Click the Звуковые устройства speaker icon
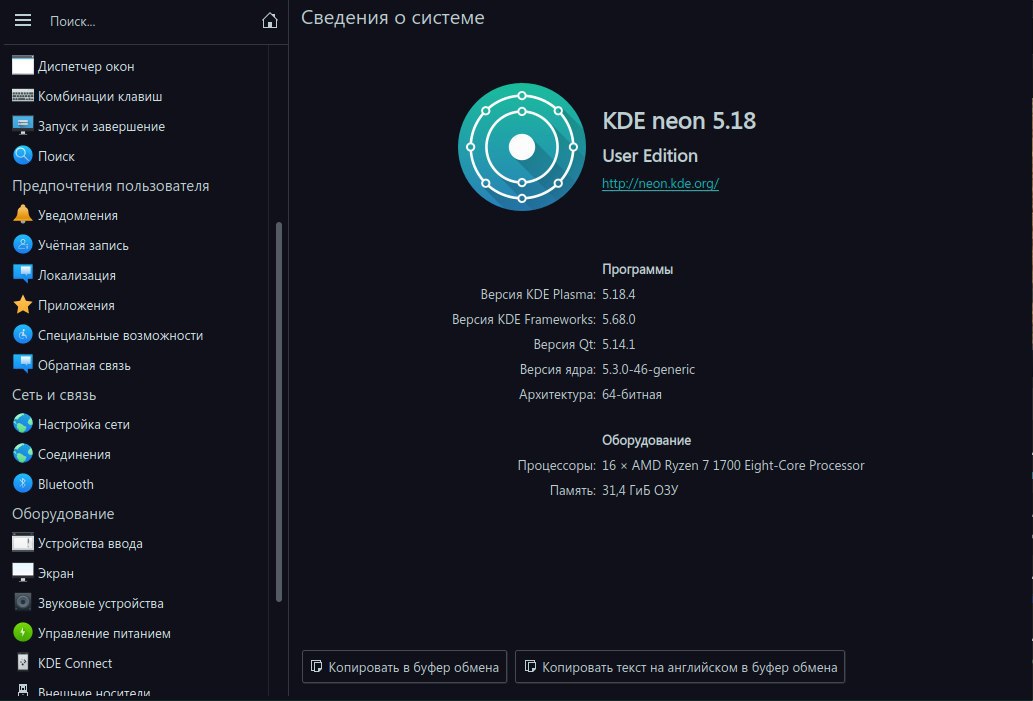Viewport: 1033px width, 701px height. (22, 603)
